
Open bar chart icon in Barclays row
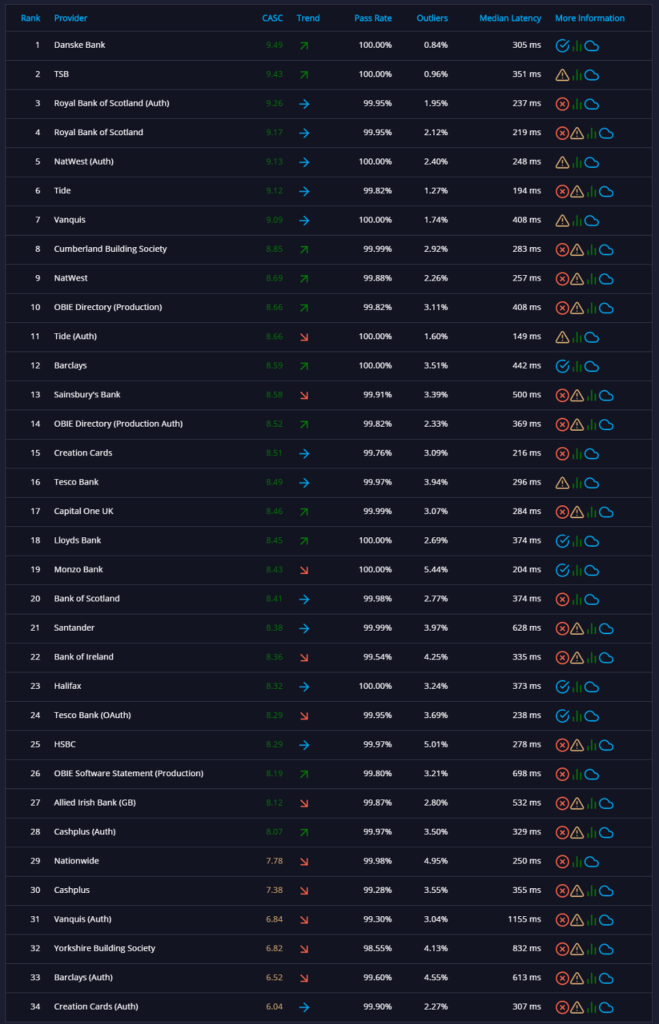pyautogui.click(x=577, y=366)
